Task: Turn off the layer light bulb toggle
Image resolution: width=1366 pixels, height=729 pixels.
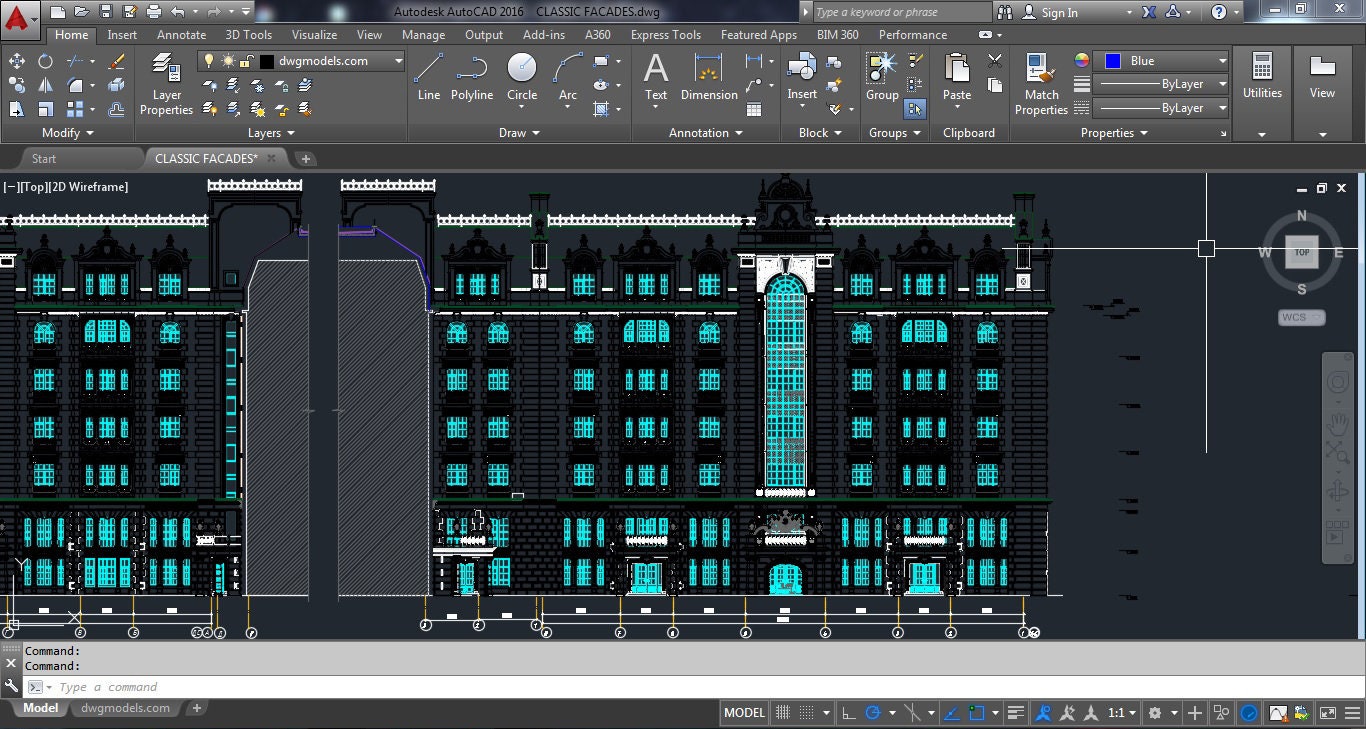Action: 209,61
